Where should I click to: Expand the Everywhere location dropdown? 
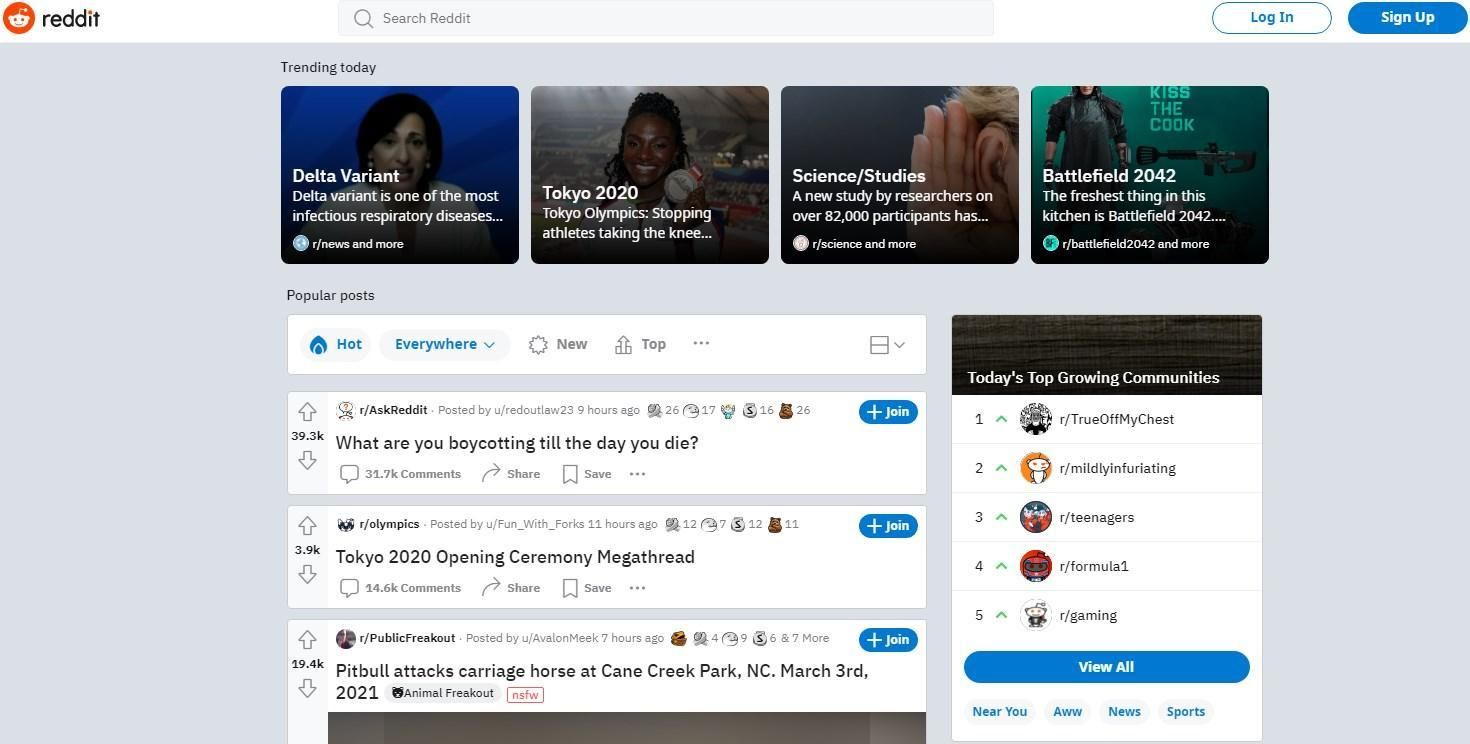(445, 344)
